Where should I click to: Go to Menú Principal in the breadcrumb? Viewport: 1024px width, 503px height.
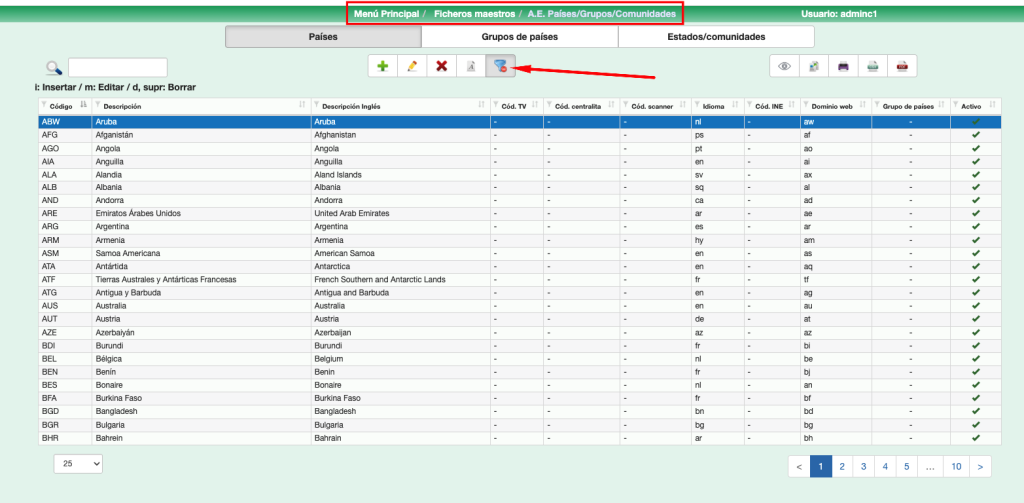pyautogui.click(x=386, y=14)
